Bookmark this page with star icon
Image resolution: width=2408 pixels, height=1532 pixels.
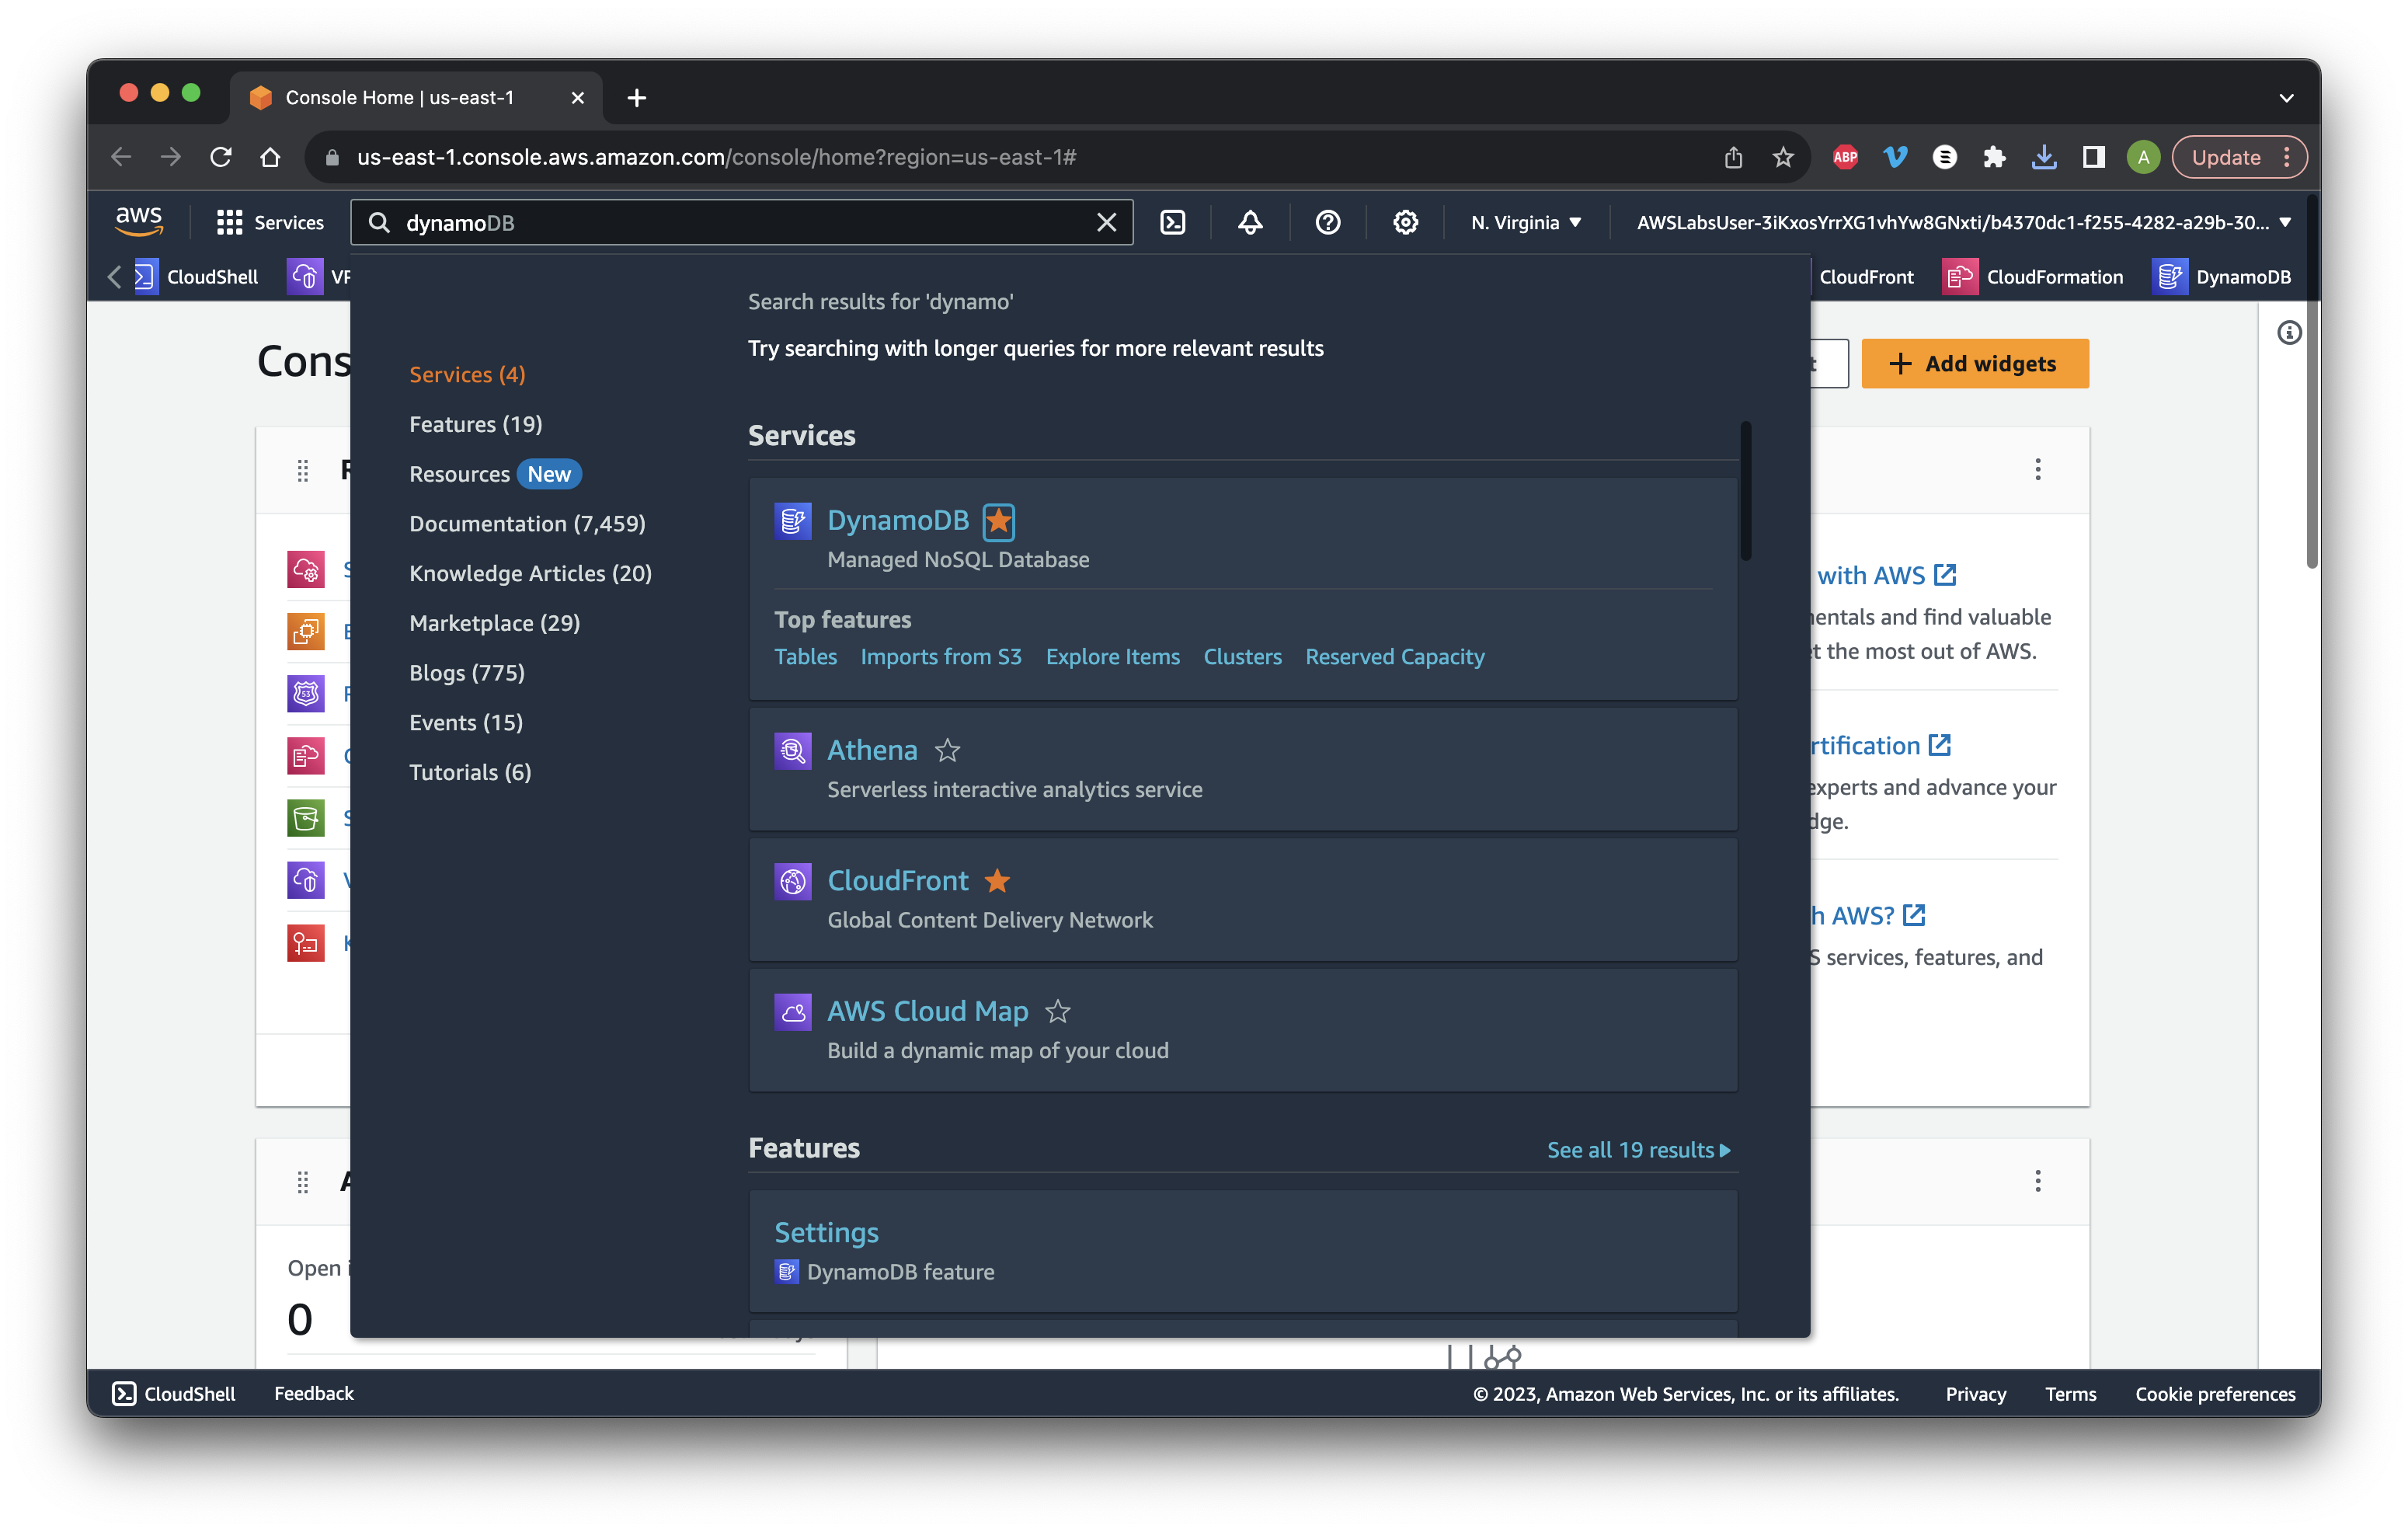point(1782,157)
